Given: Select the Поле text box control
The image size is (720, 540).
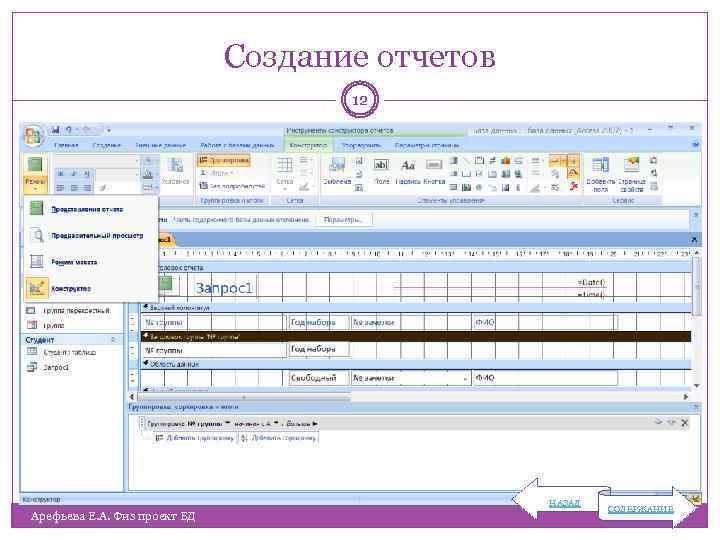Looking at the screenshot, I should coord(381,171).
